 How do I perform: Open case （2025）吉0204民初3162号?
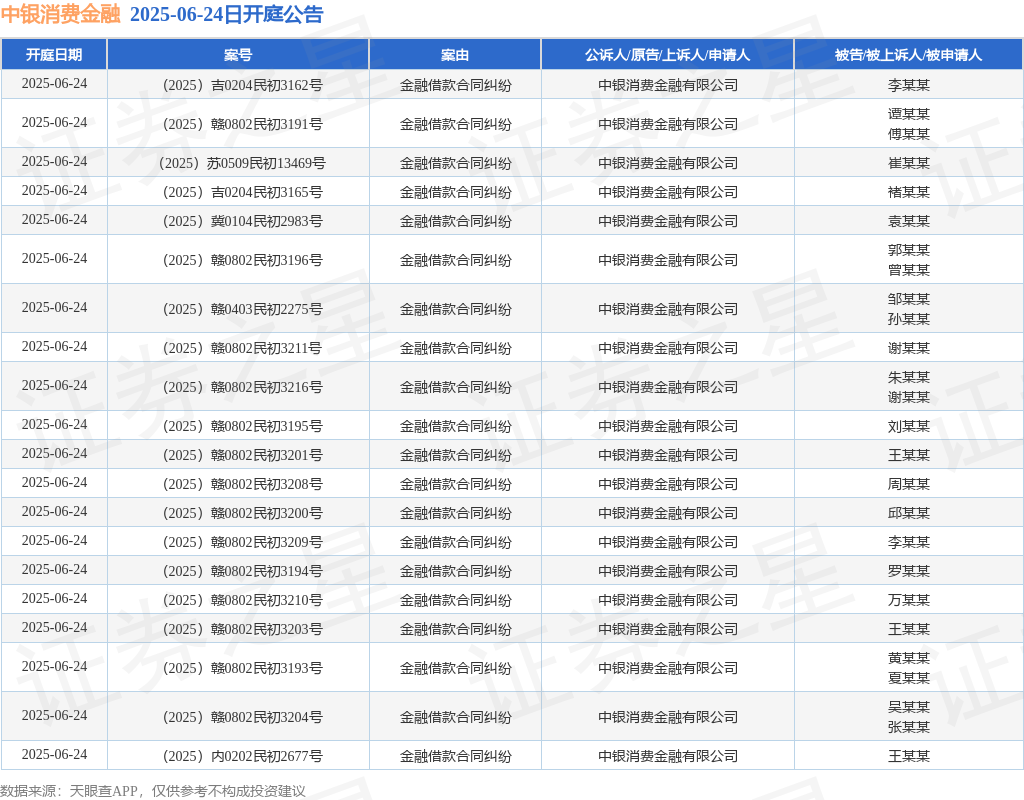pyautogui.click(x=238, y=85)
